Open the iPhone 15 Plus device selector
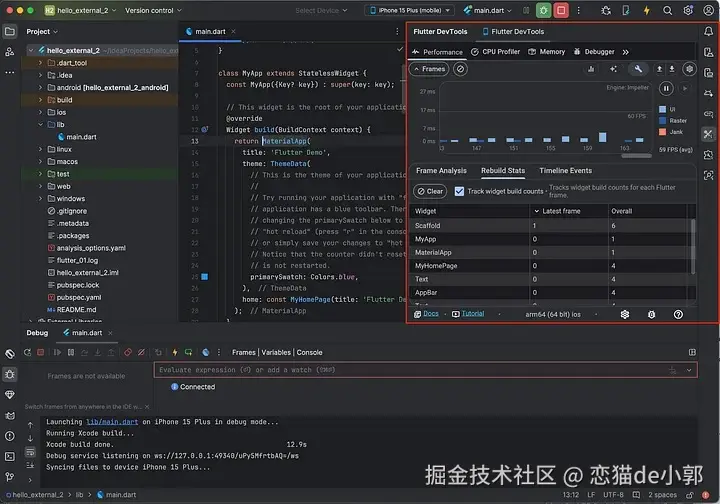This screenshot has height=504, width=720. (410, 10)
